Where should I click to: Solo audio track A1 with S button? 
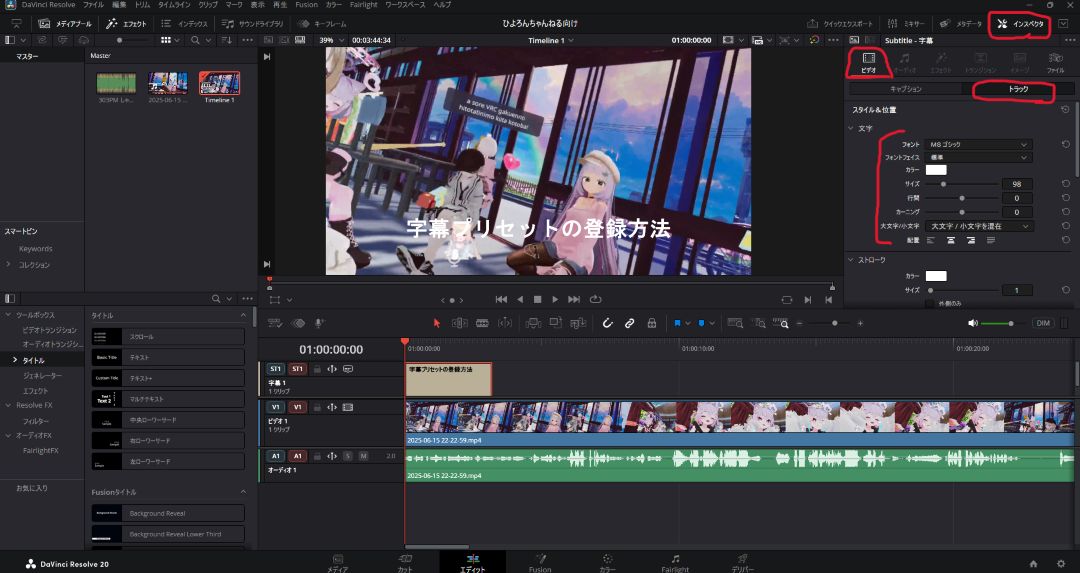[348, 456]
